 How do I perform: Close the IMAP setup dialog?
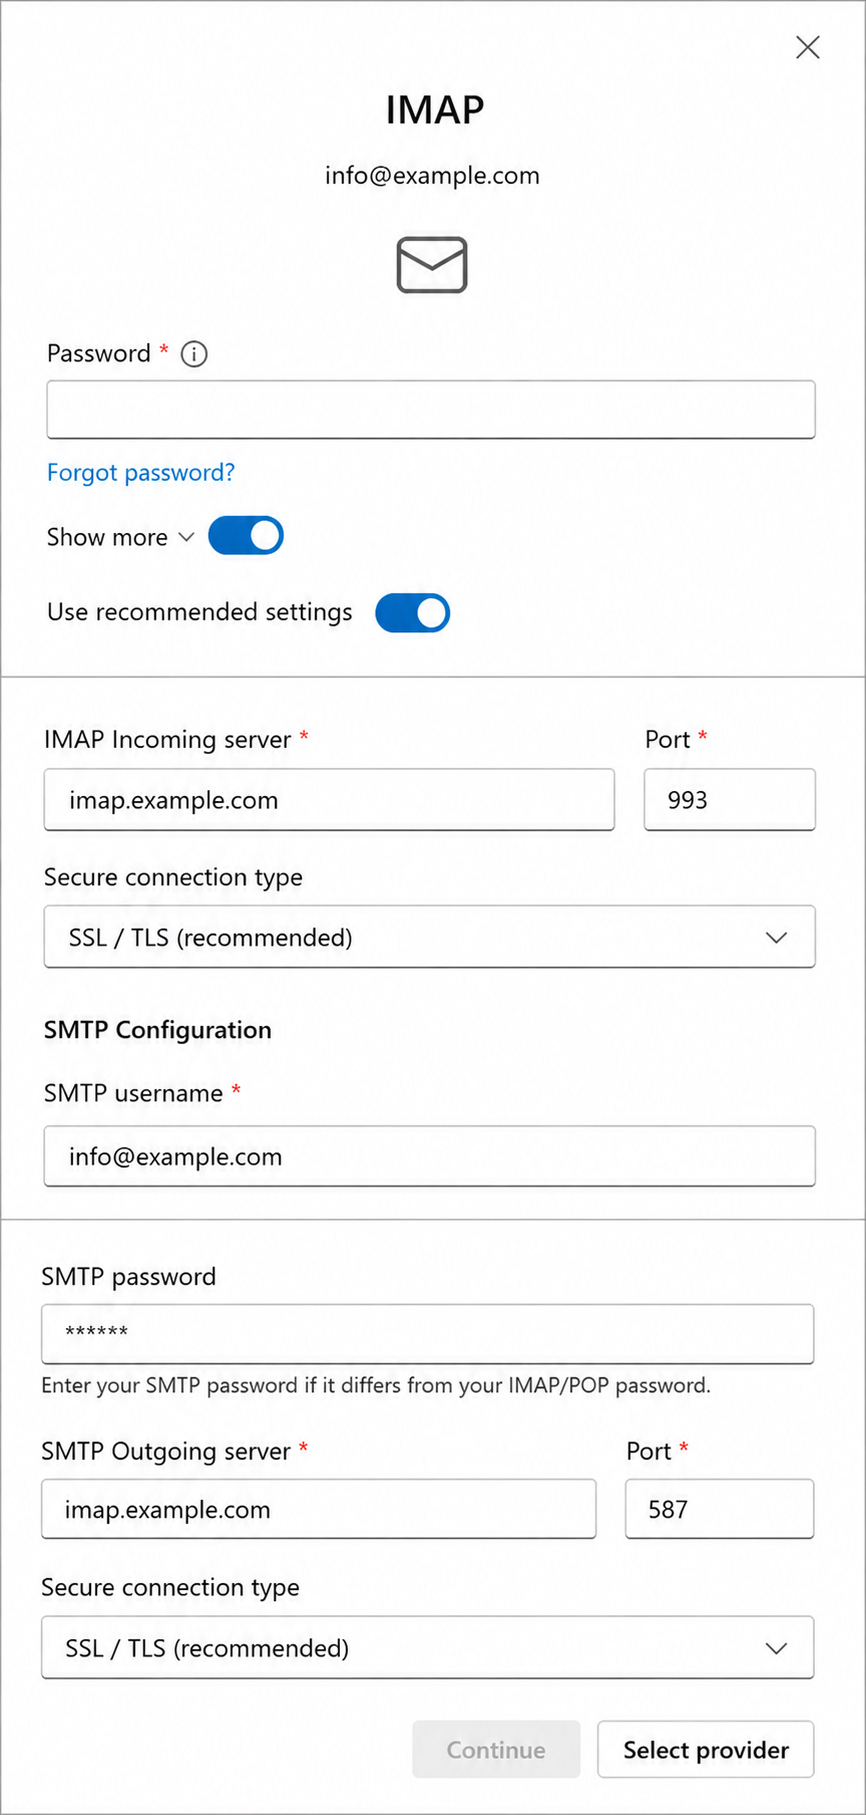pyautogui.click(x=807, y=47)
